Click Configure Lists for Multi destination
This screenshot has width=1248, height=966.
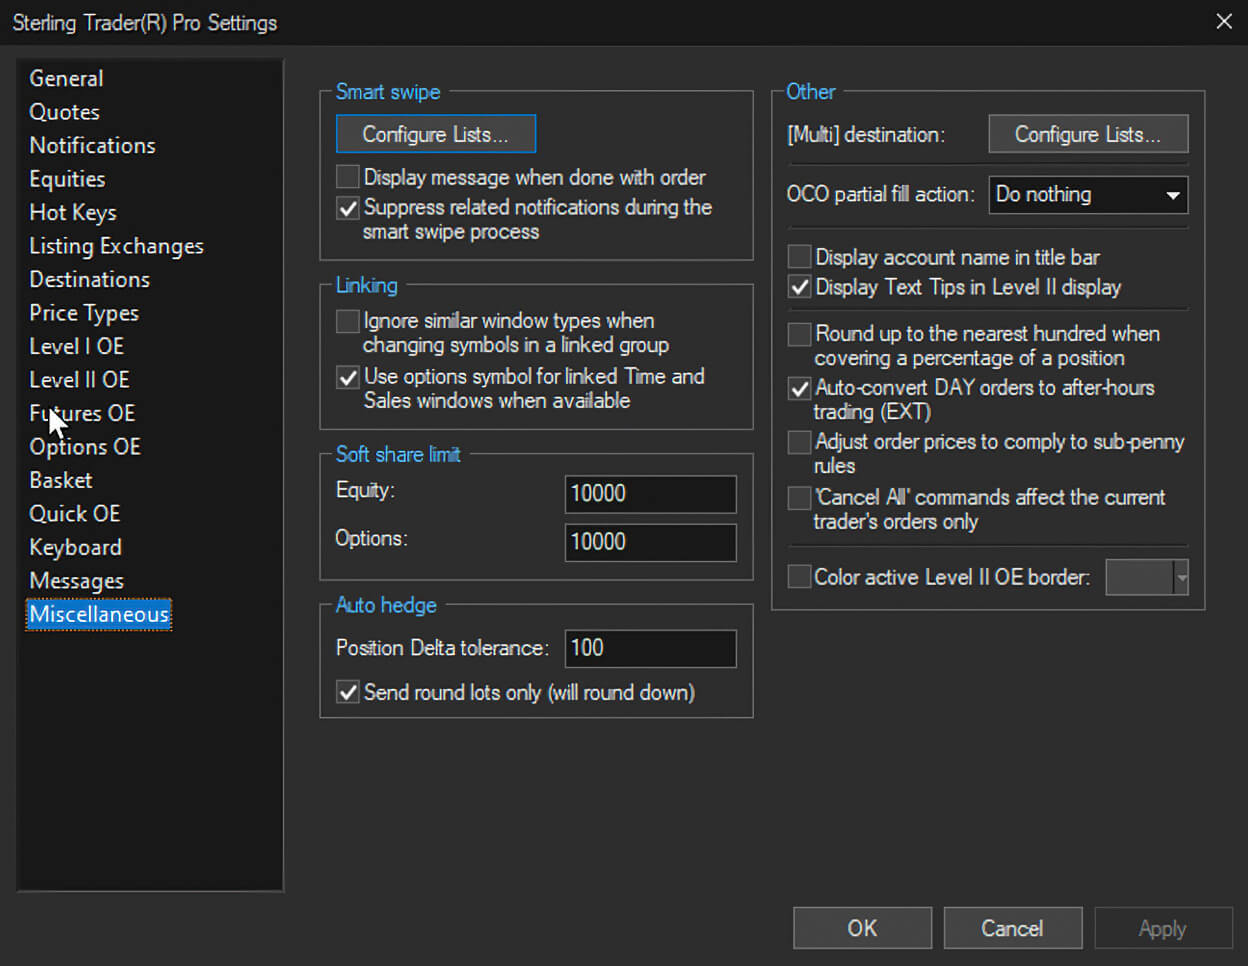pyautogui.click(x=1088, y=134)
